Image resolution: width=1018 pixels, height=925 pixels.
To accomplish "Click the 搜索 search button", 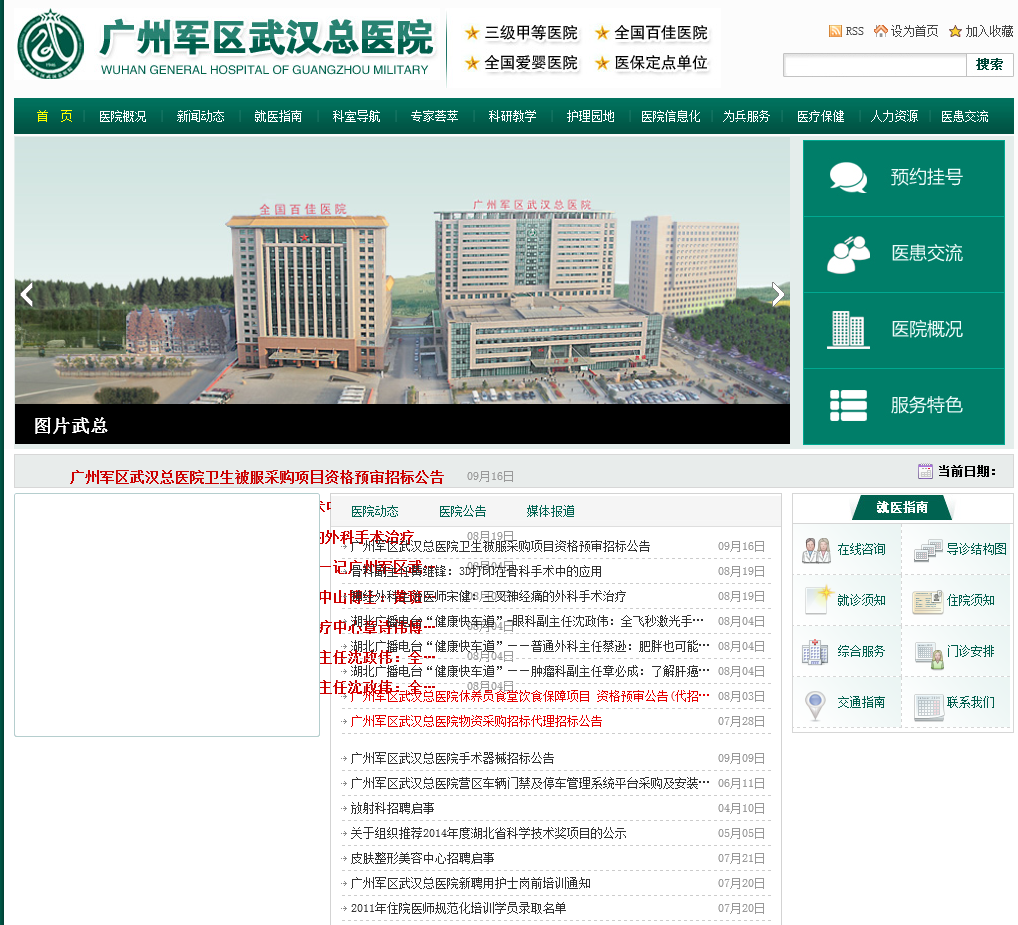I will pyautogui.click(x=989, y=65).
